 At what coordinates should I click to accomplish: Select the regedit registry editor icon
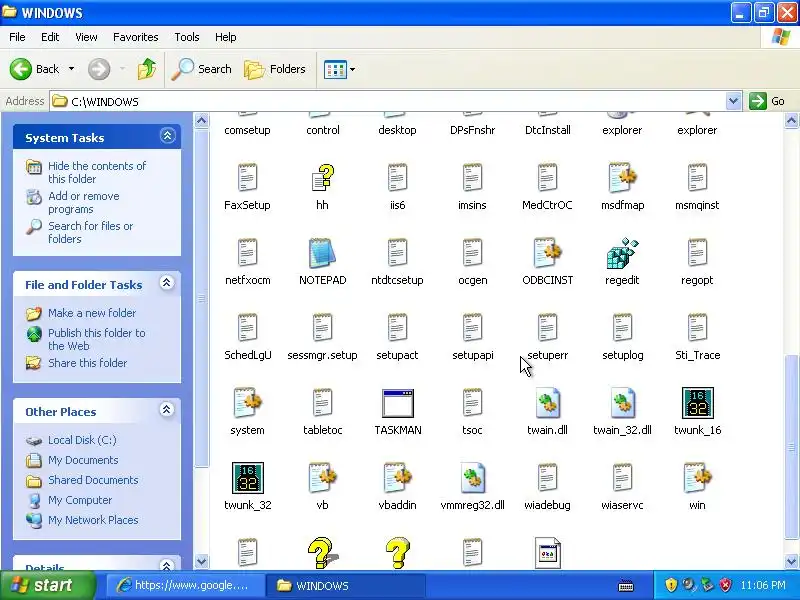click(x=622, y=253)
